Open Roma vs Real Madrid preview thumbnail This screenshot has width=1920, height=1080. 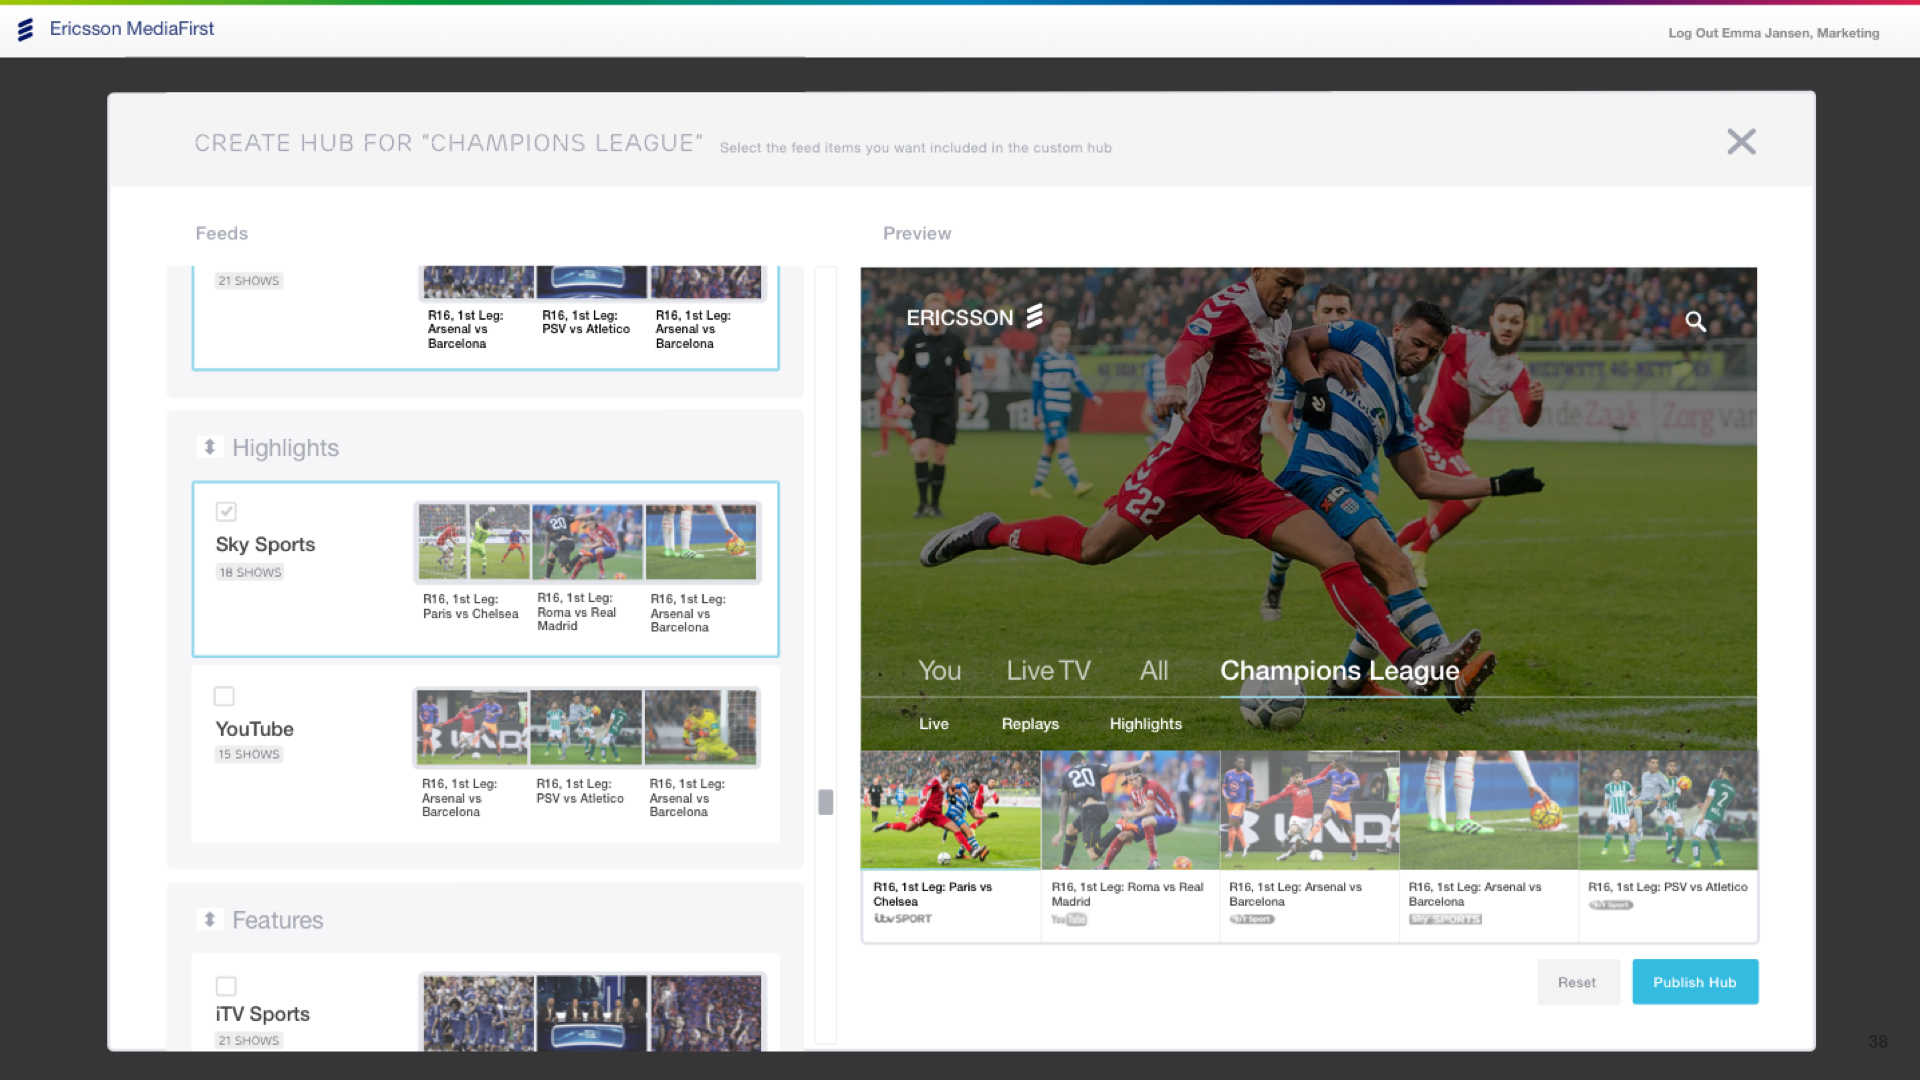1130,810
